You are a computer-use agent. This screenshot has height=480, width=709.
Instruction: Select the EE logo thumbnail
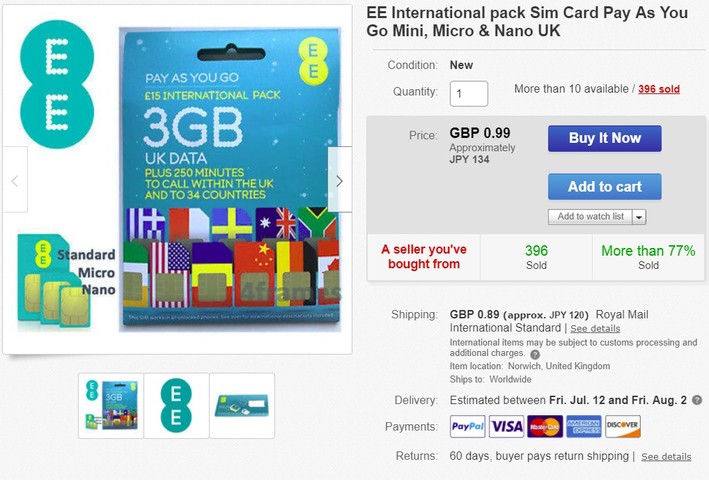176,405
